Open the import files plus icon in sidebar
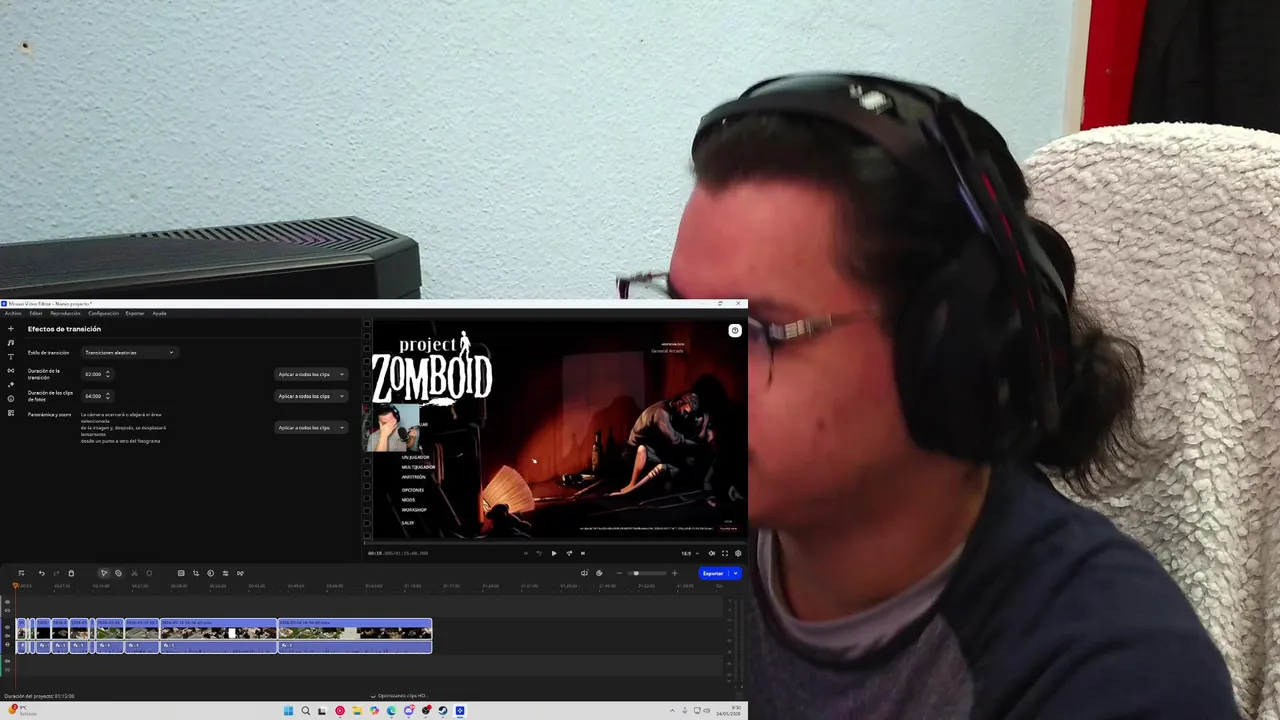 click(11, 329)
